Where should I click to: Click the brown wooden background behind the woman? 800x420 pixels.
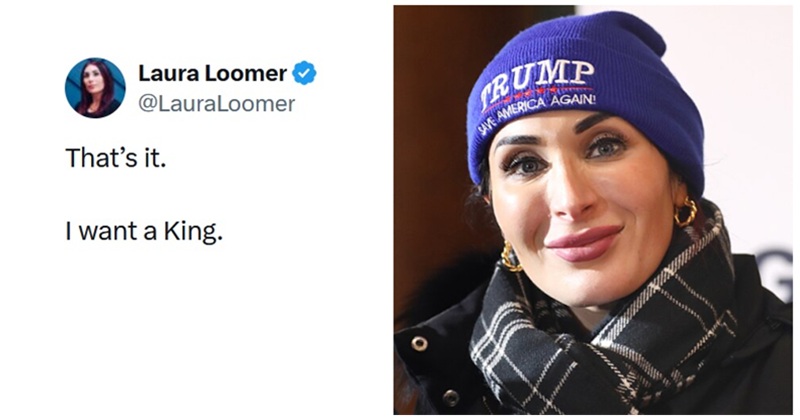430,150
